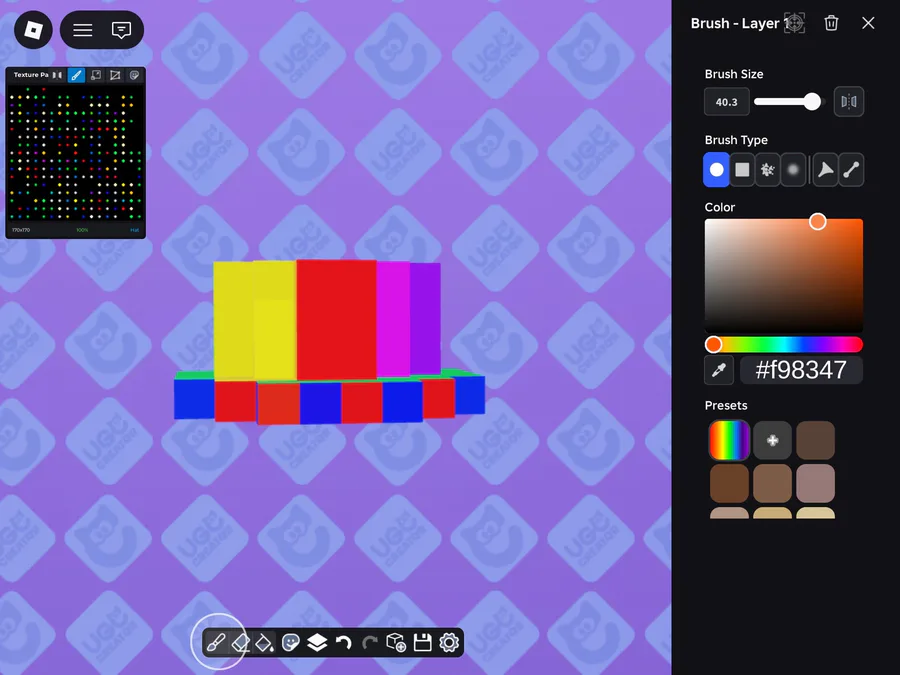The image size is (900, 675).
Task: Select the splatter brush type
Action: click(767, 169)
